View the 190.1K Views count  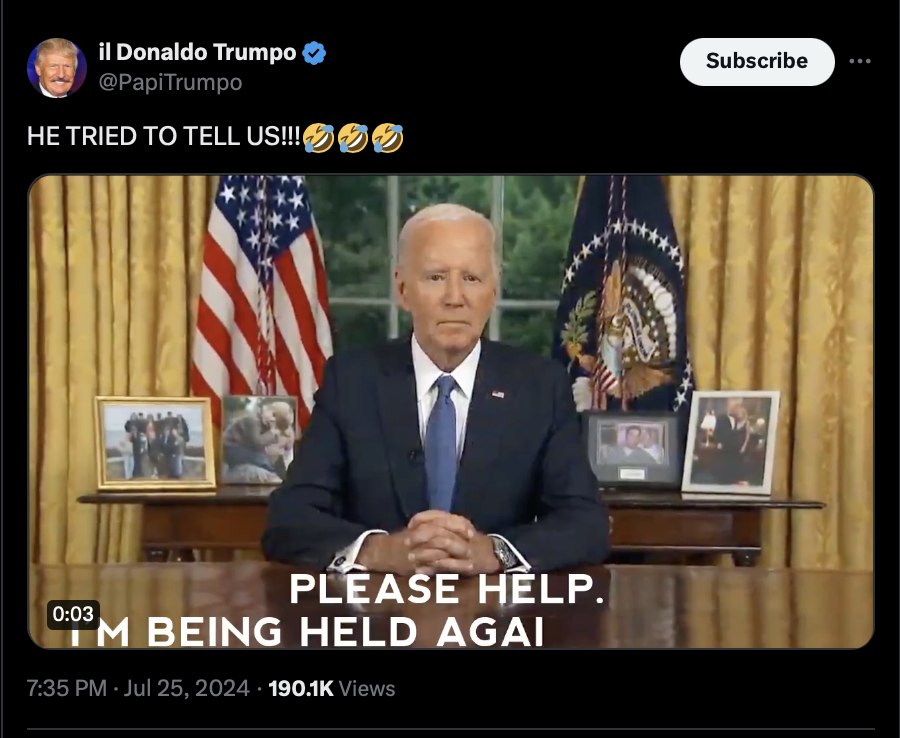332,688
